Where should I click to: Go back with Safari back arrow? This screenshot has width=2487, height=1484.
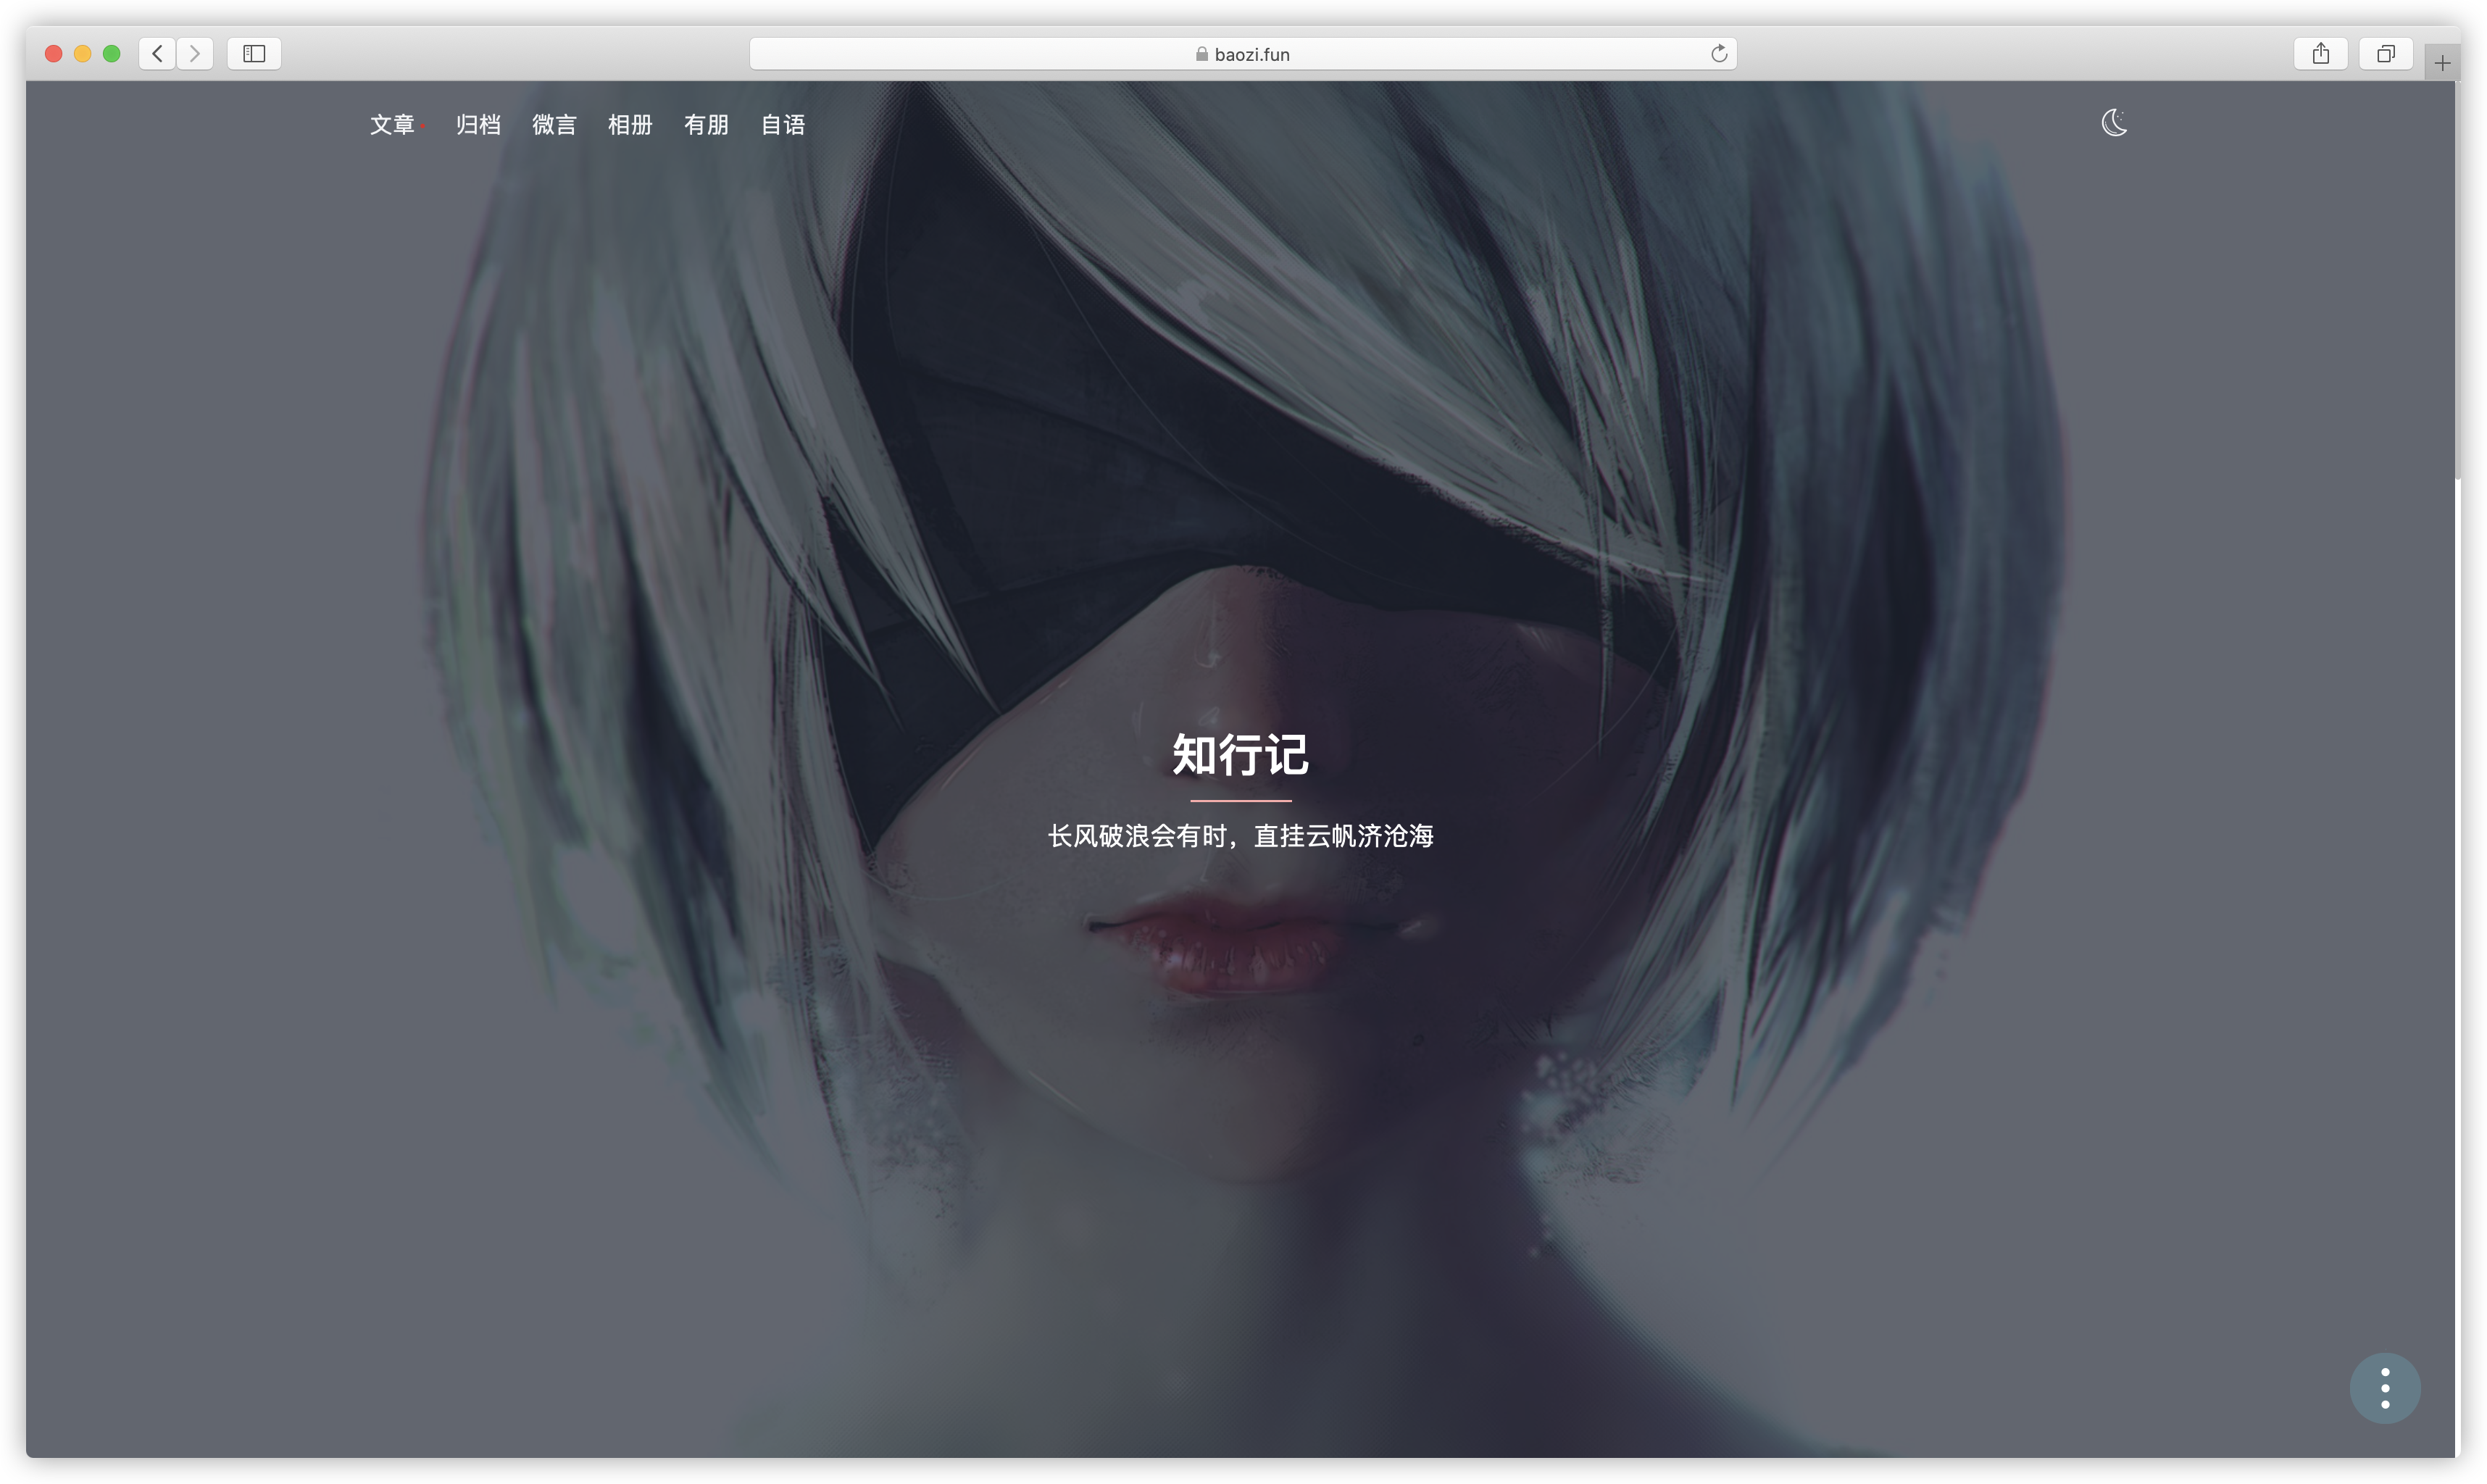coord(157,54)
